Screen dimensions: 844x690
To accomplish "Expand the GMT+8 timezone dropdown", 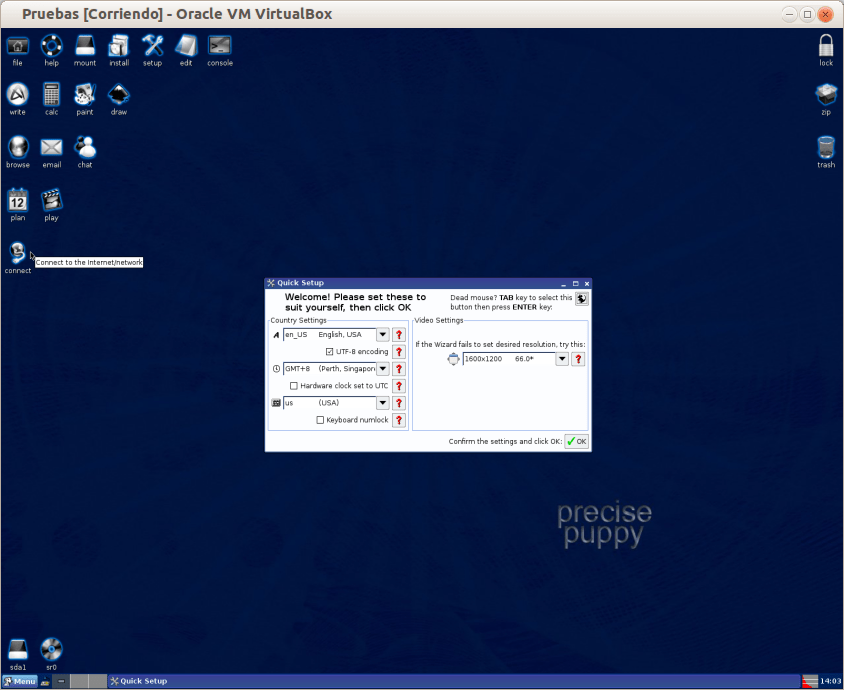I will [382, 368].
